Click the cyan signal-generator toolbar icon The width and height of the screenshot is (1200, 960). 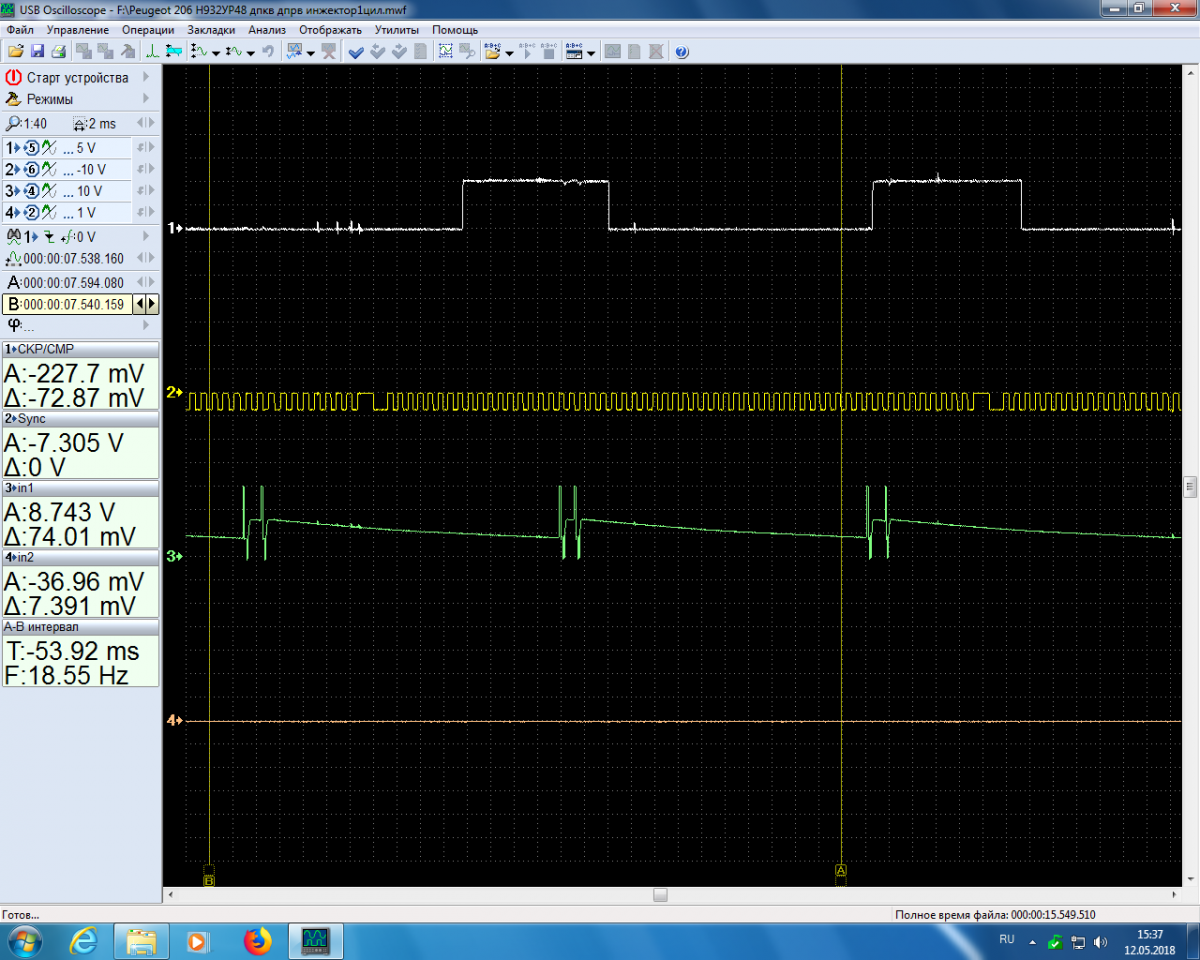tap(174, 51)
